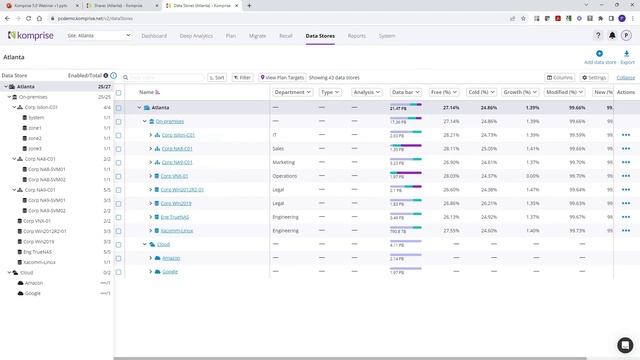
Task: Open the notifications bell icon
Action: click(612, 36)
